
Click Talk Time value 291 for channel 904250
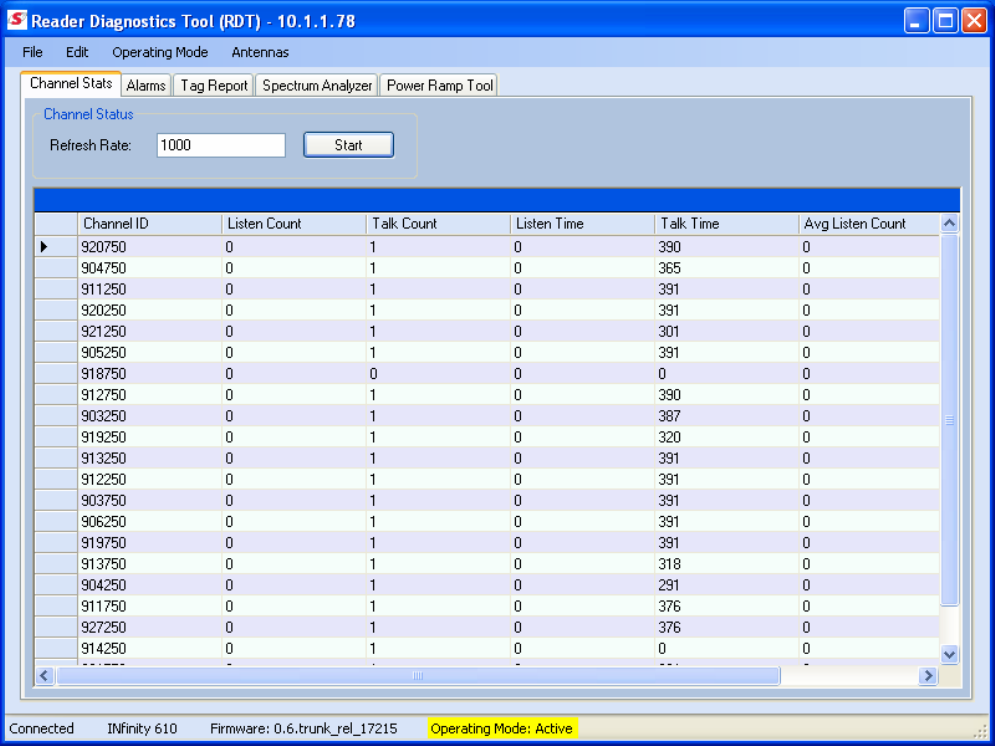[726, 585]
